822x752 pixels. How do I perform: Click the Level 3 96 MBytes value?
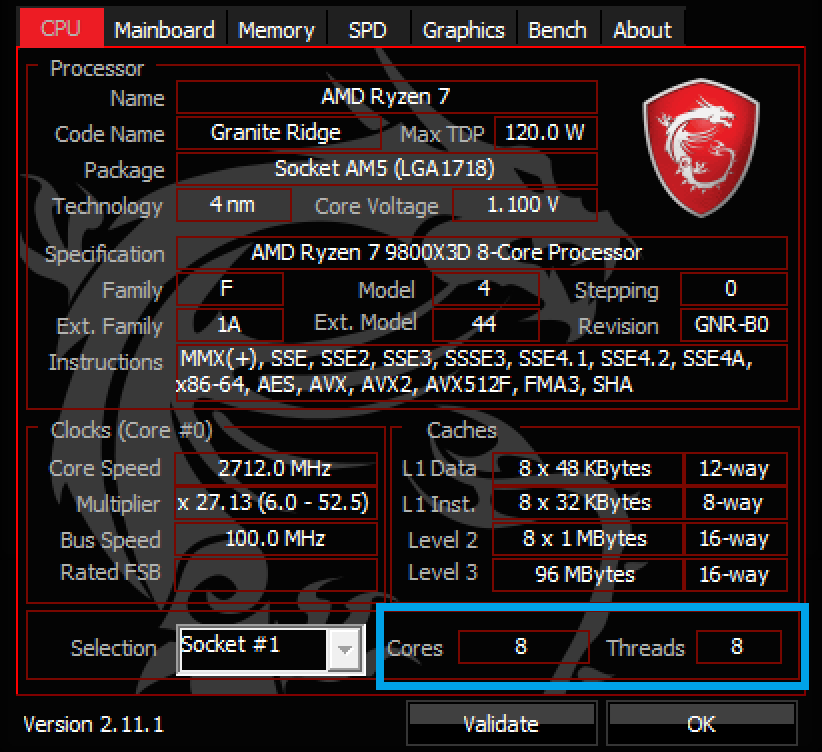click(588, 575)
